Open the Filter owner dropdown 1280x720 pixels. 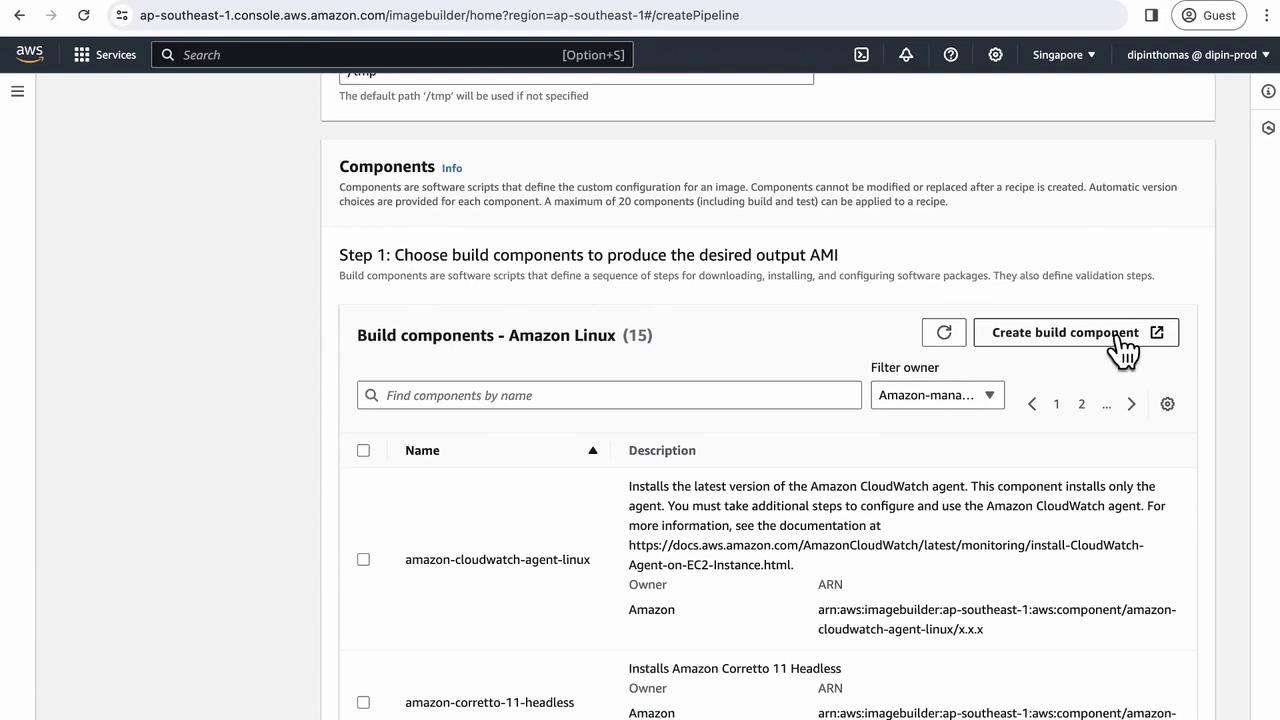[937, 395]
